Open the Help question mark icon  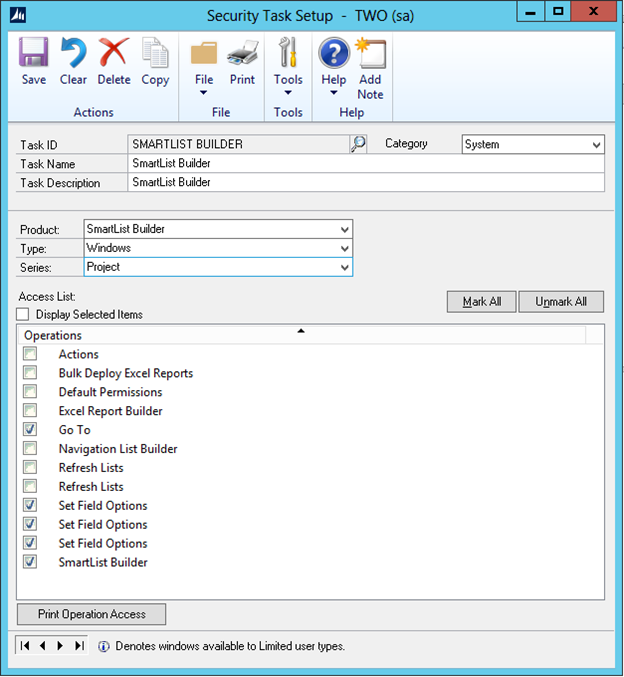click(334, 53)
